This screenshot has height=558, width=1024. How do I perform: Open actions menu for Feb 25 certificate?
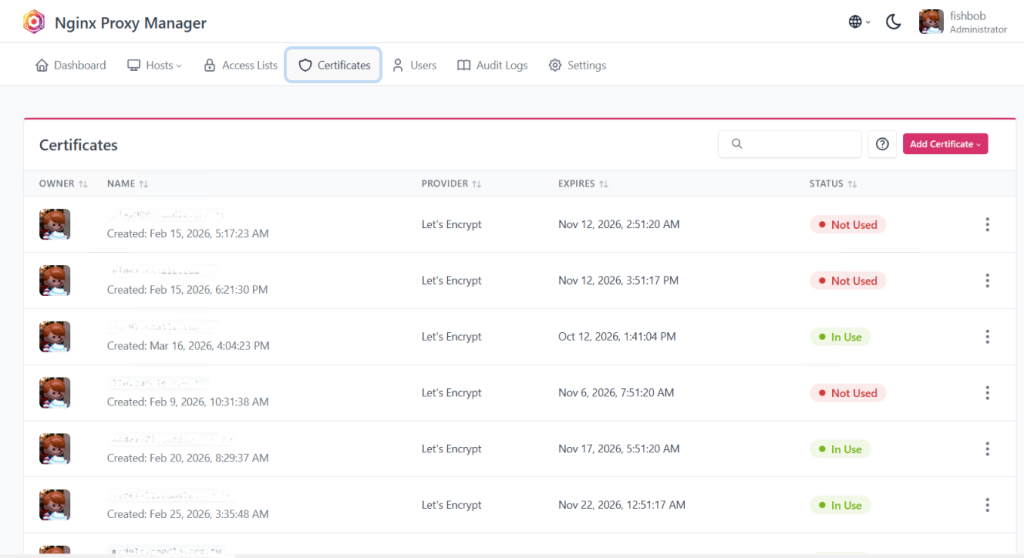click(x=987, y=505)
